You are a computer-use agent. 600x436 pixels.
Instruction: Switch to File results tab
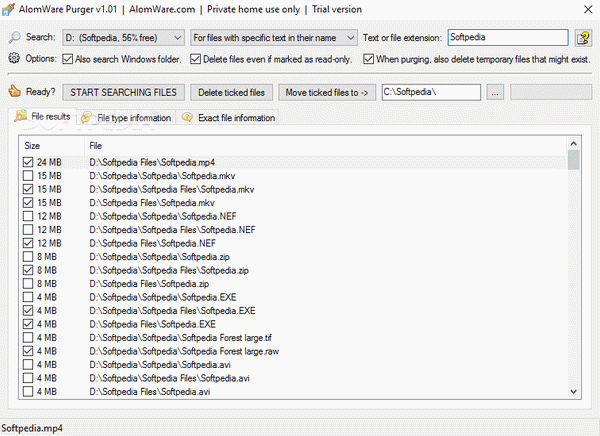coord(44,116)
